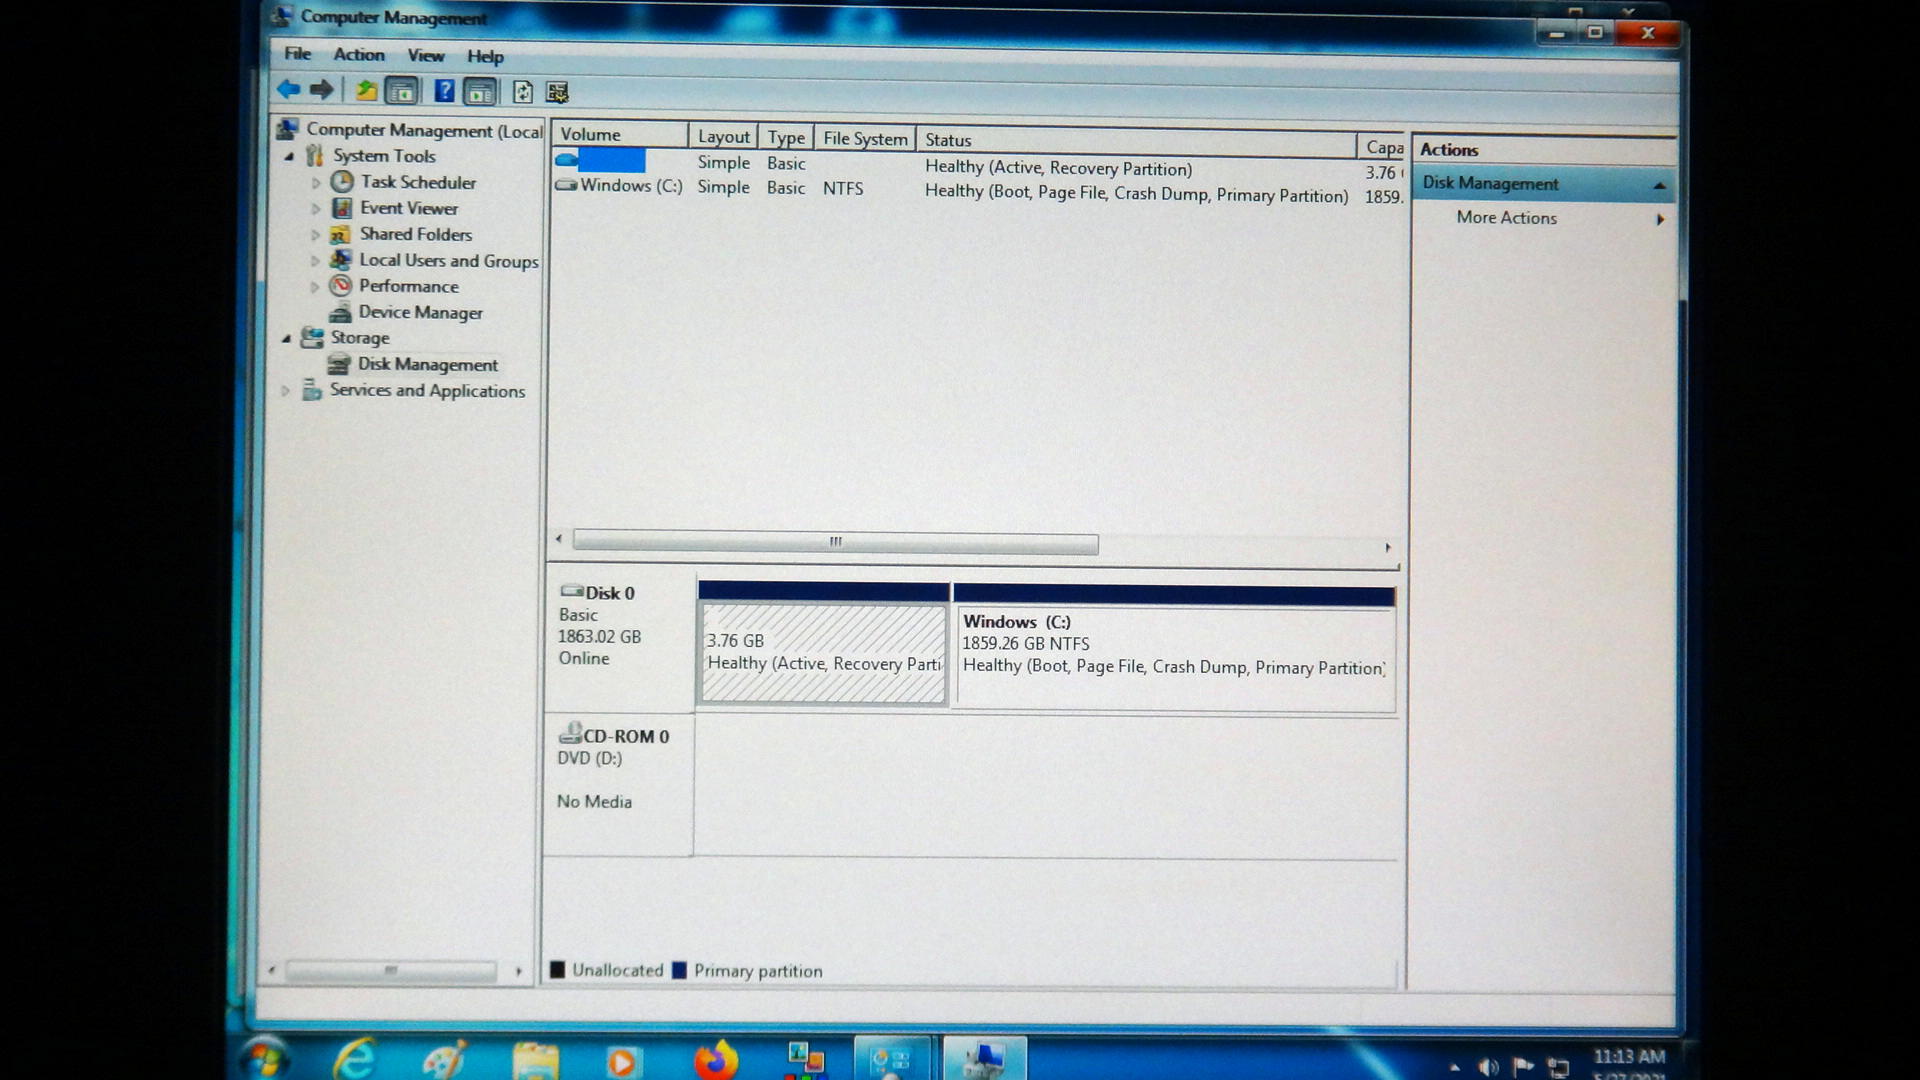The width and height of the screenshot is (1920, 1080).
Task: Sort by the Type column header
Action: coord(786,137)
